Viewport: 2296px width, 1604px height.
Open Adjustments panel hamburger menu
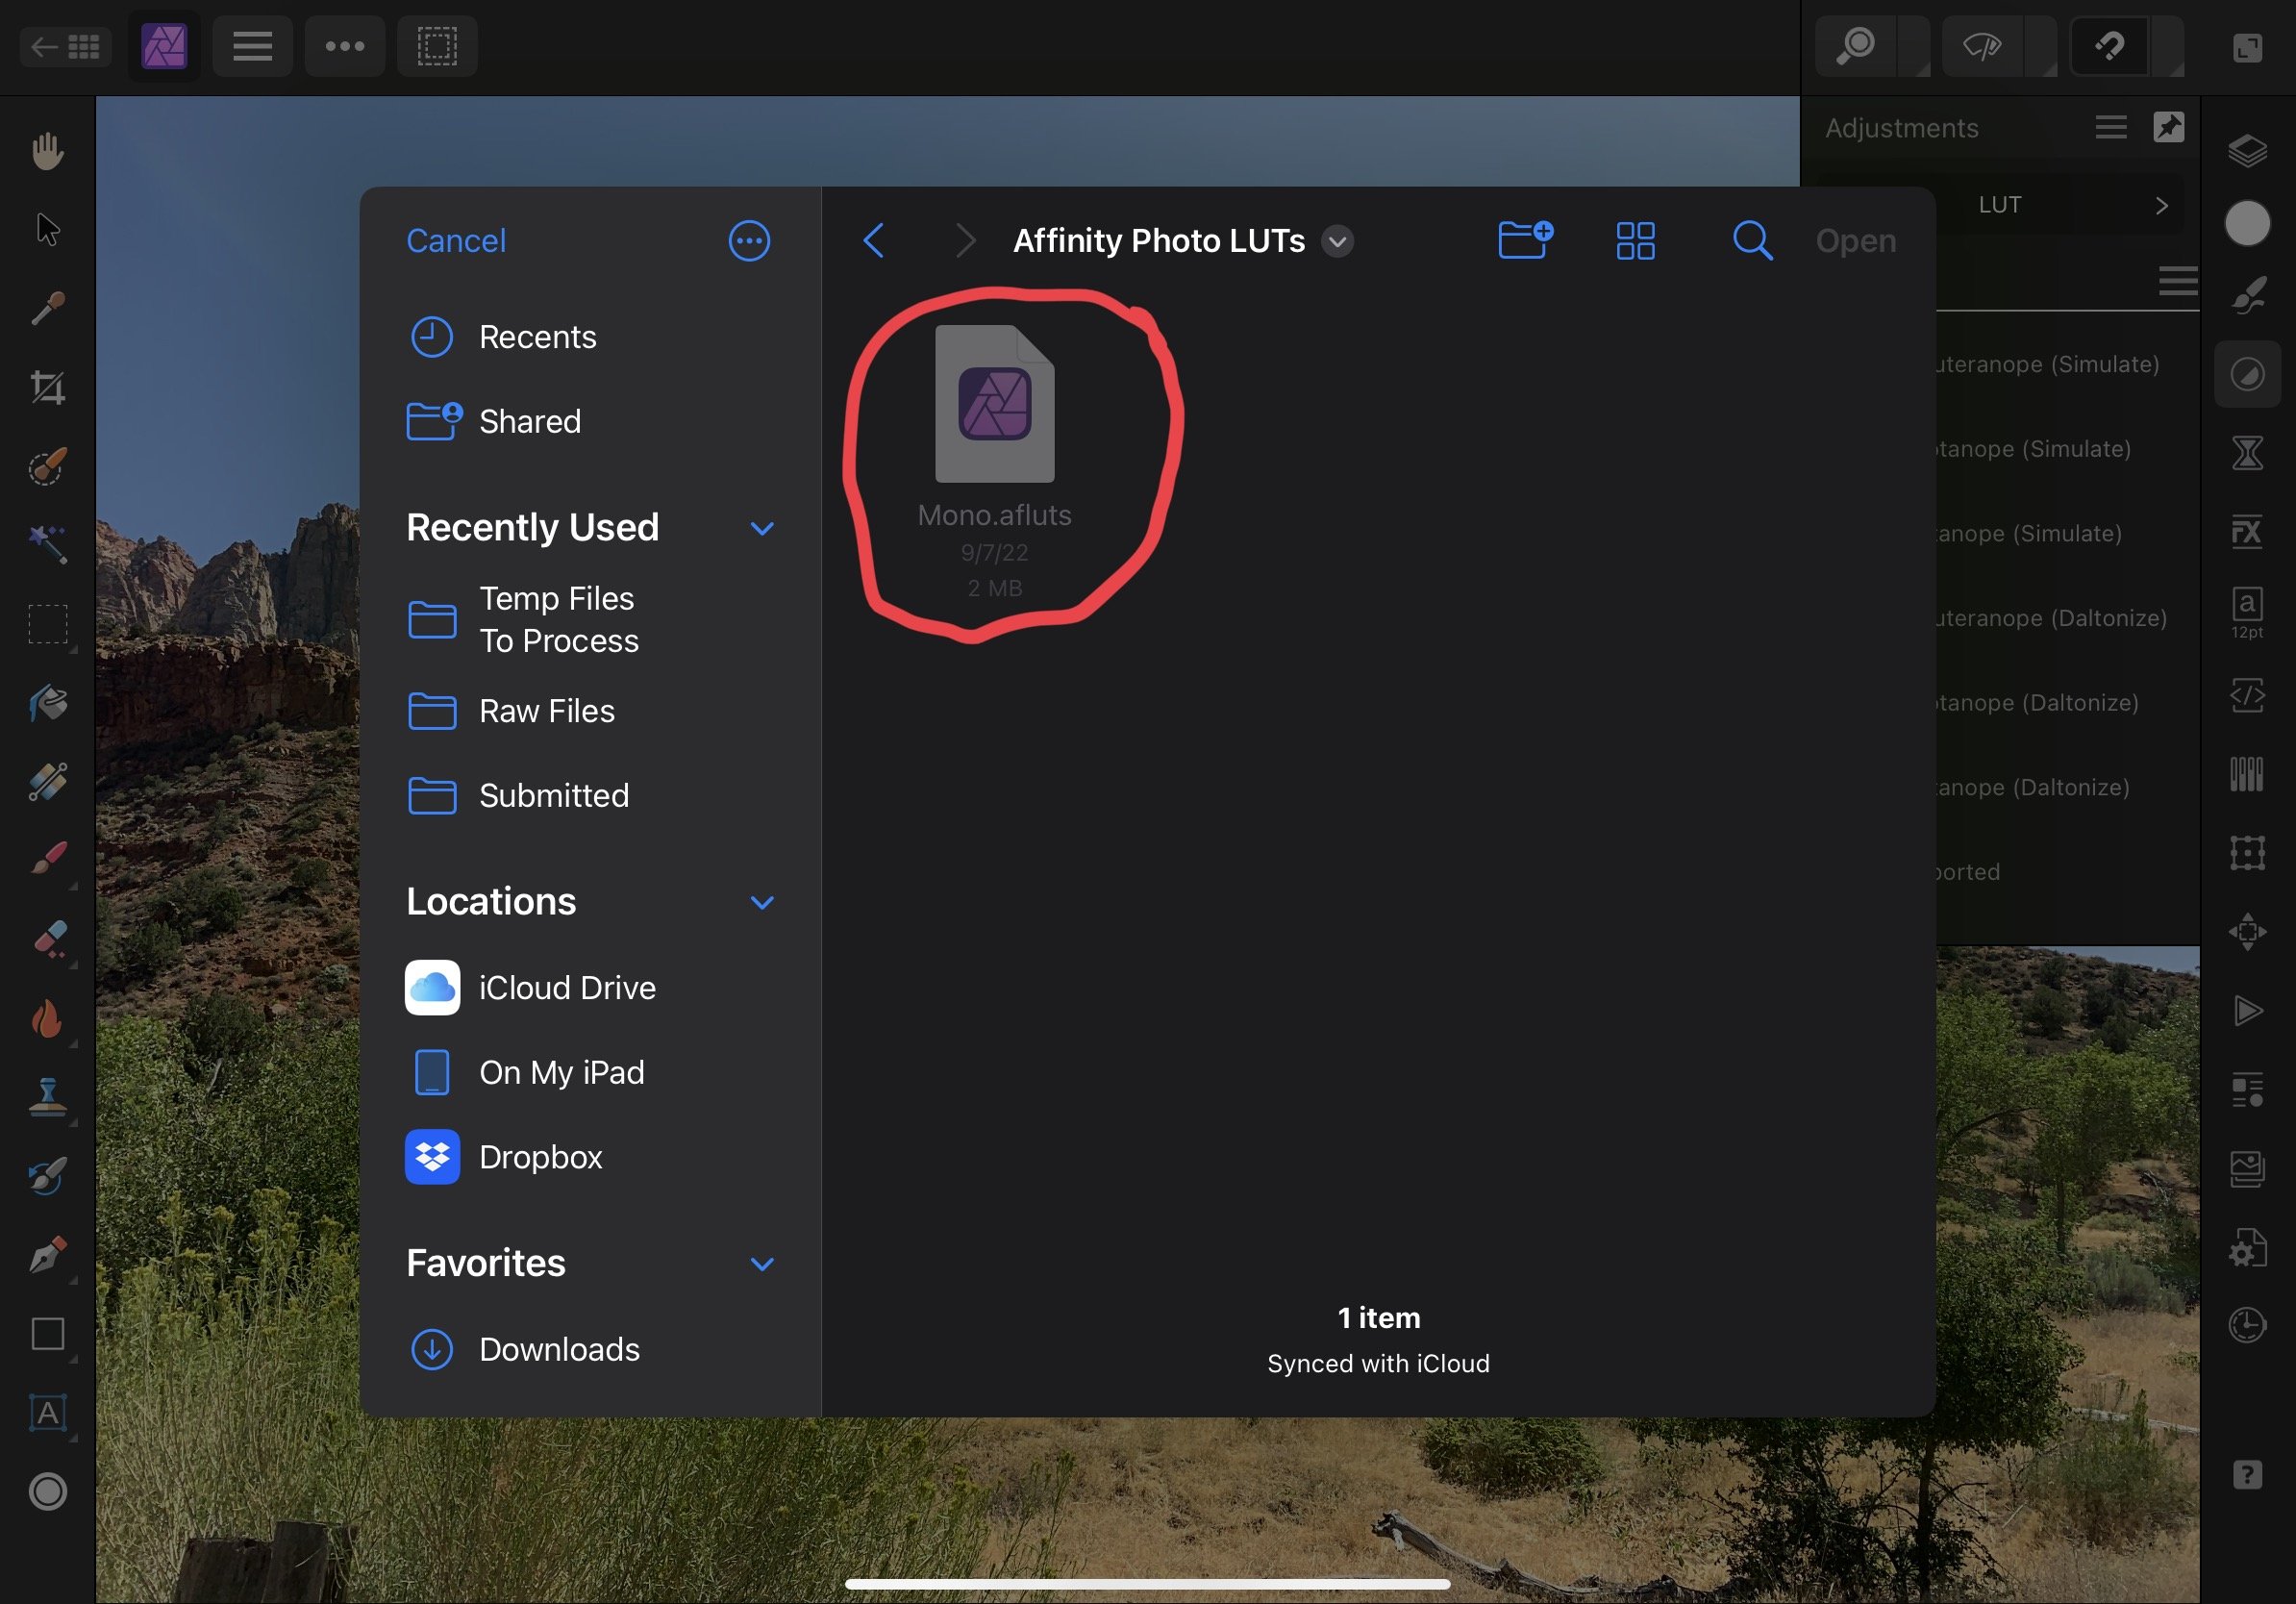(2111, 127)
